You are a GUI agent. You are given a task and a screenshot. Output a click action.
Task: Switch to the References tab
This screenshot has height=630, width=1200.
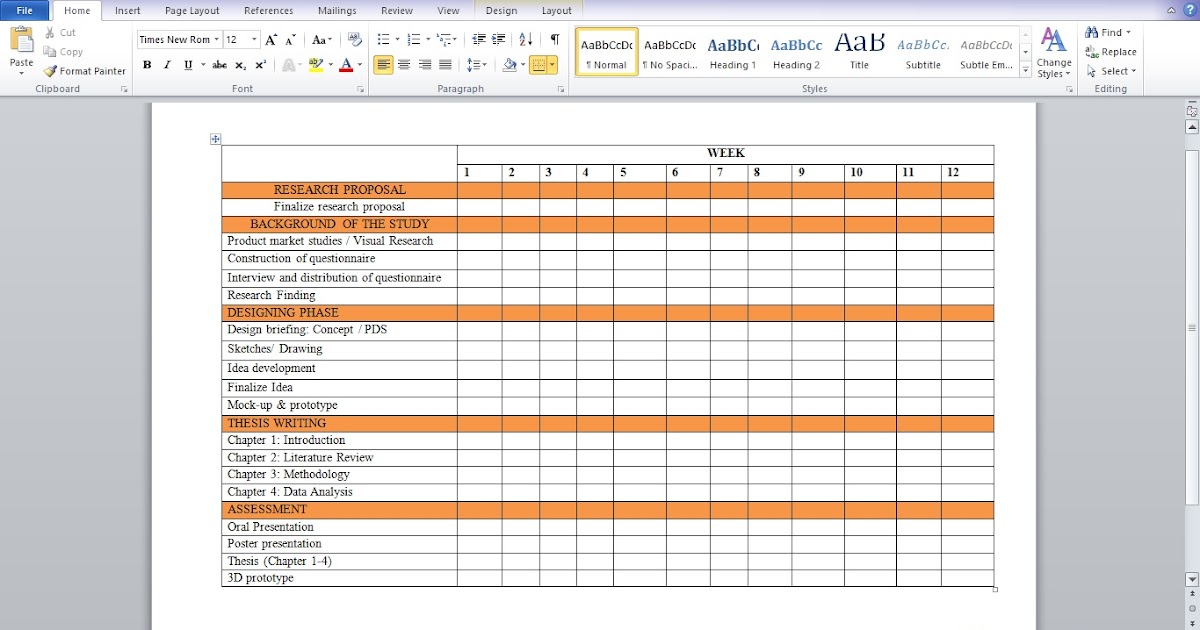(x=269, y=11)
